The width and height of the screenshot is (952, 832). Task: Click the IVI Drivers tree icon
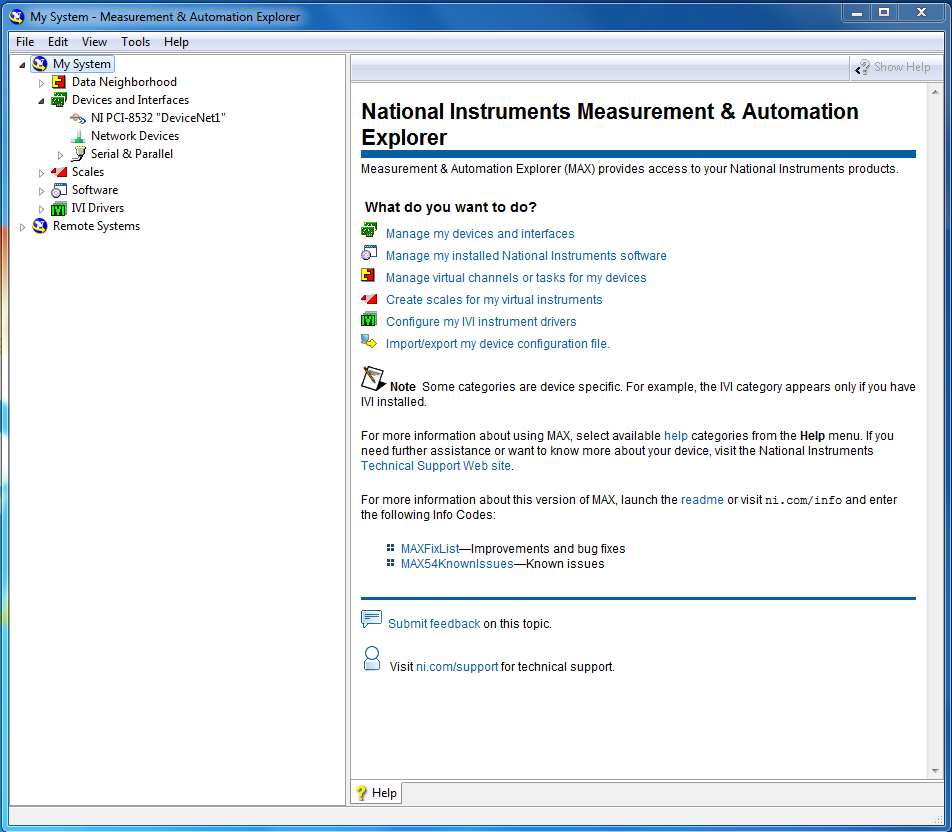tap(59, 208)
